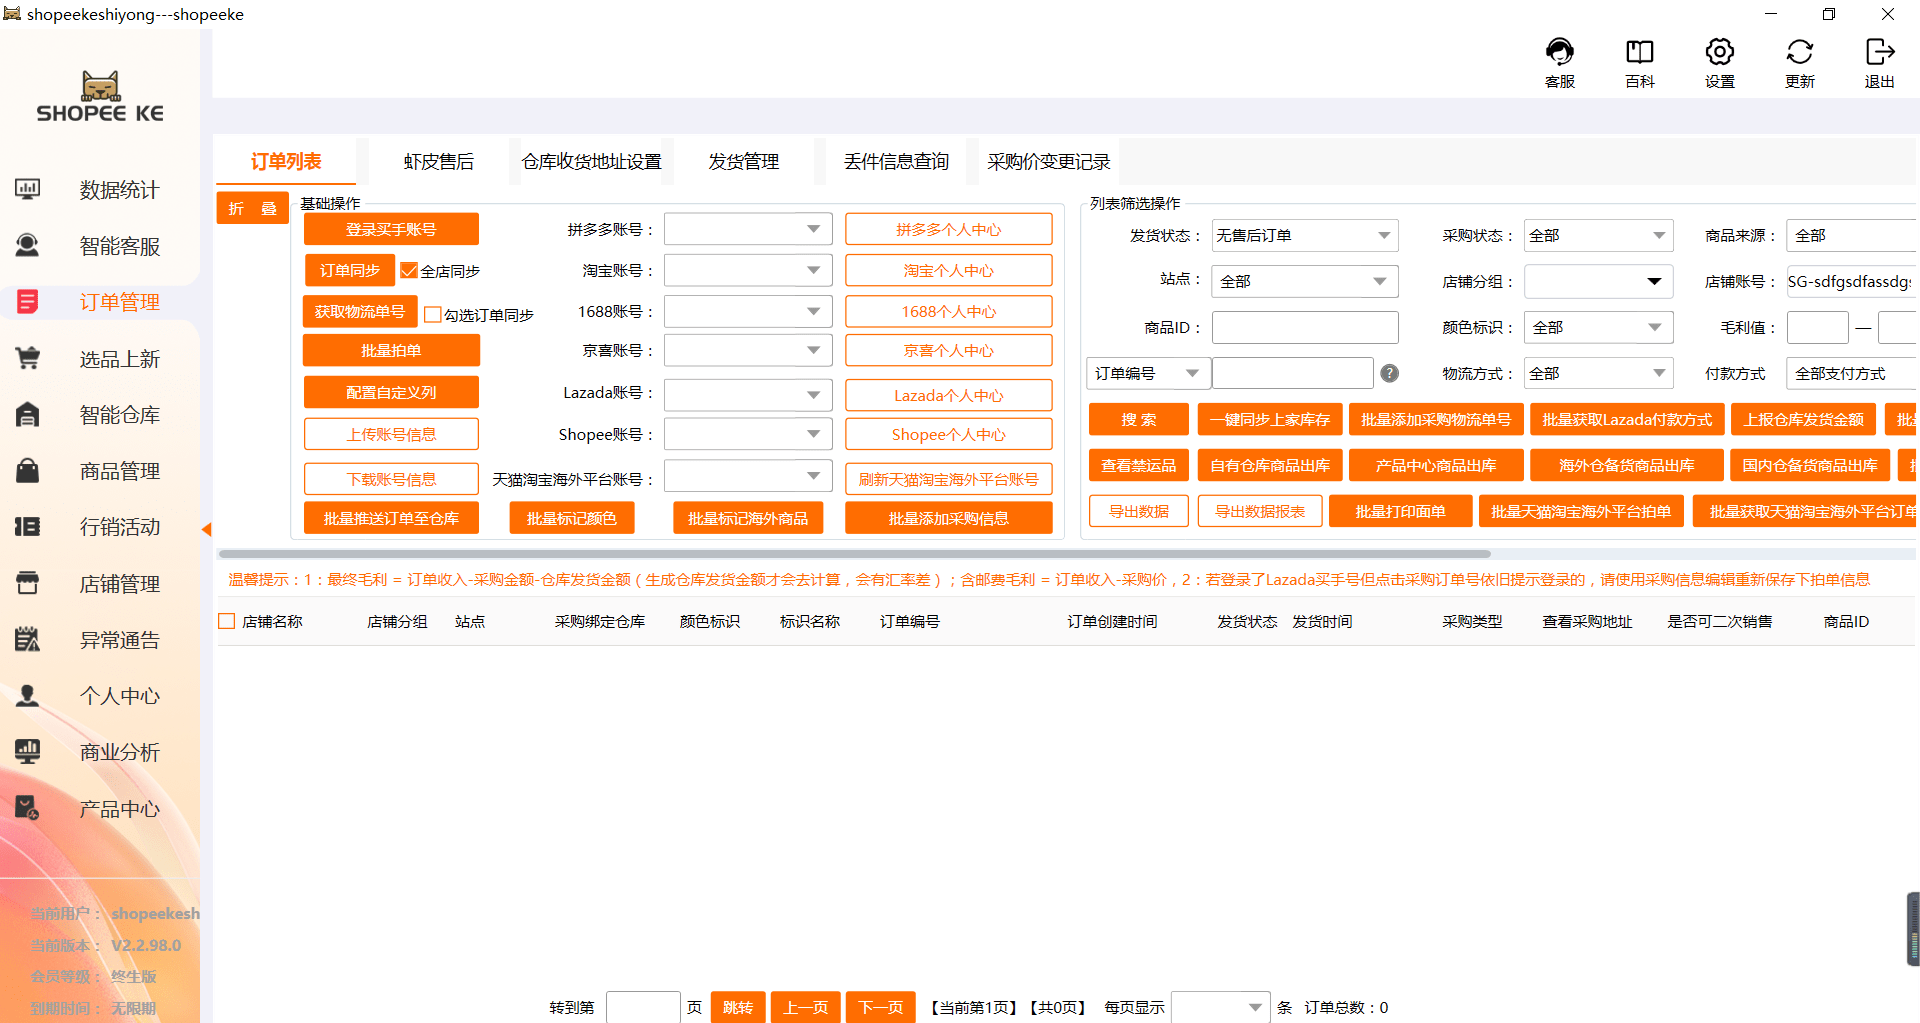Click the 订单同步 button
The width and height of the screenshot is (1920, 1023).
(350, 270)
